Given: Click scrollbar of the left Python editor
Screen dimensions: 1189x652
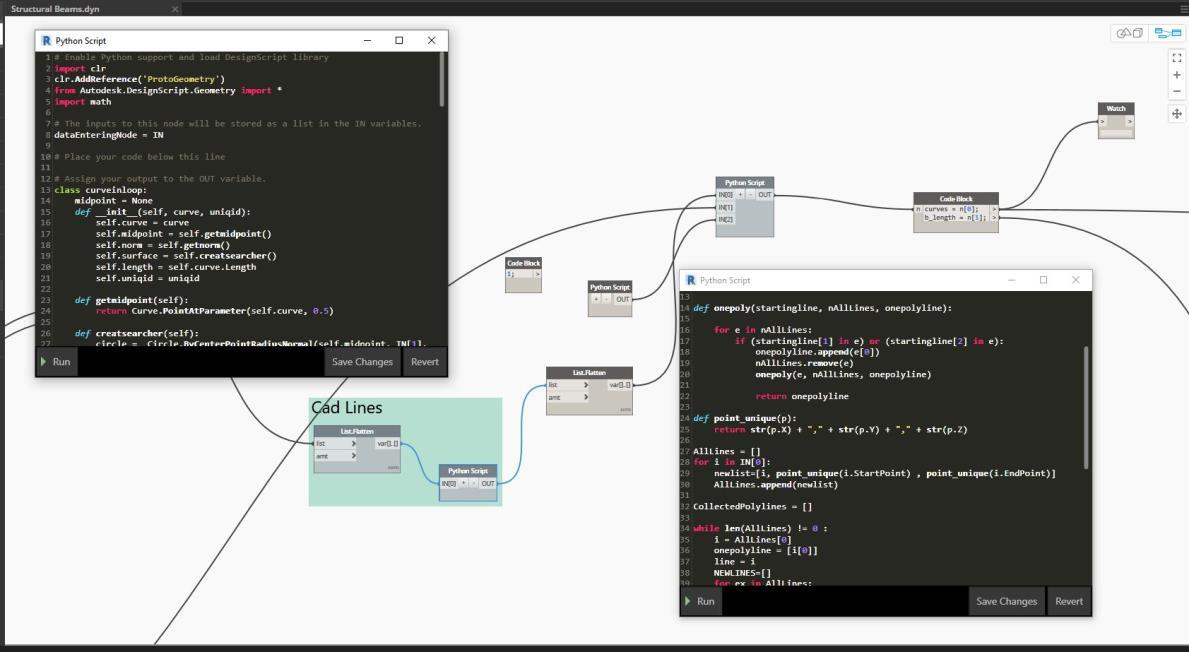Looking at the screenshot, I should (441, 80).
